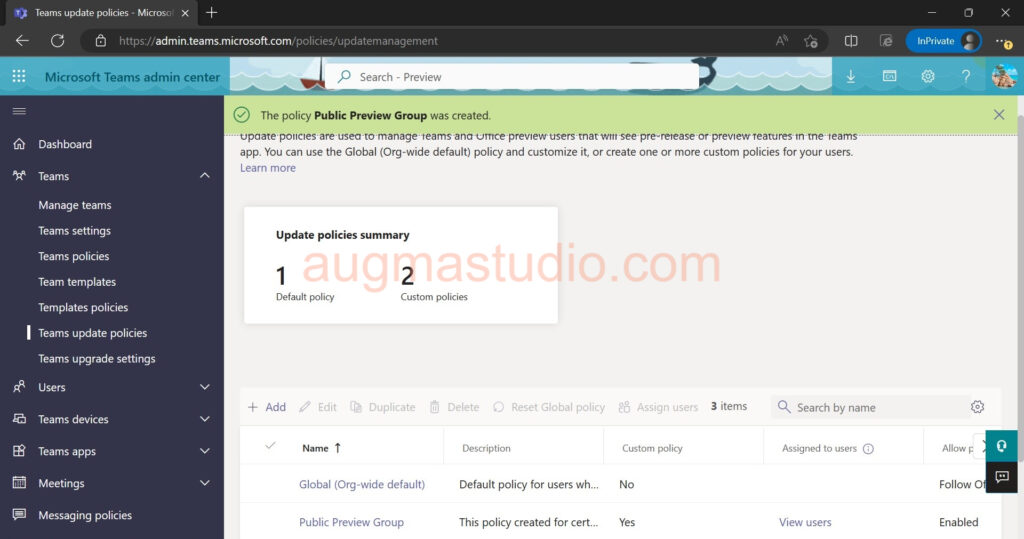The height and width of the screenshot is (539, 1024).
Task: Collapse the Teams navigation section
Action: (205, 176)
